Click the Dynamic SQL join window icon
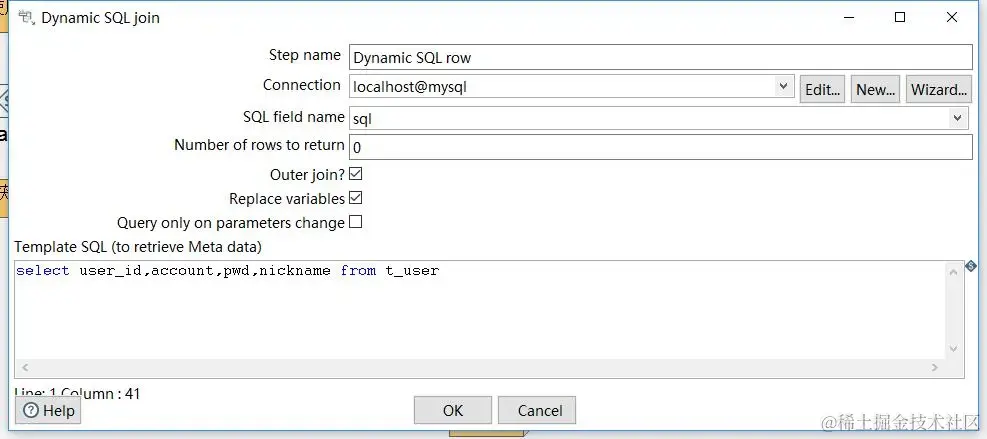 click(x=26, y=18)
